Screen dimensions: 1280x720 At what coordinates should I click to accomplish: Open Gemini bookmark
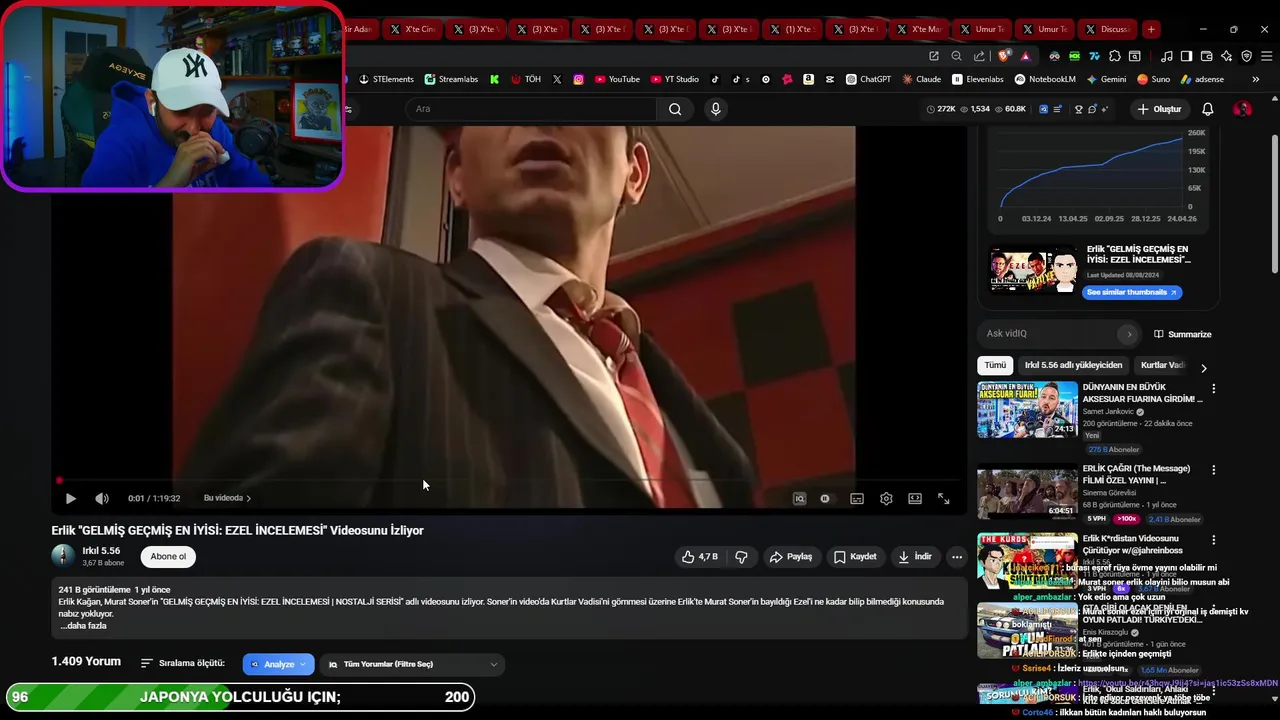1106,79
